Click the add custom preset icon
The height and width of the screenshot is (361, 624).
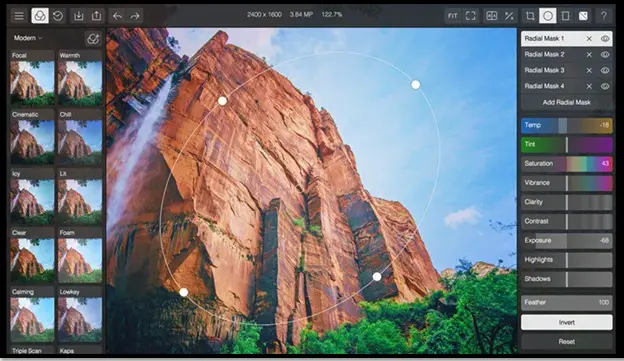coord(93,39)
